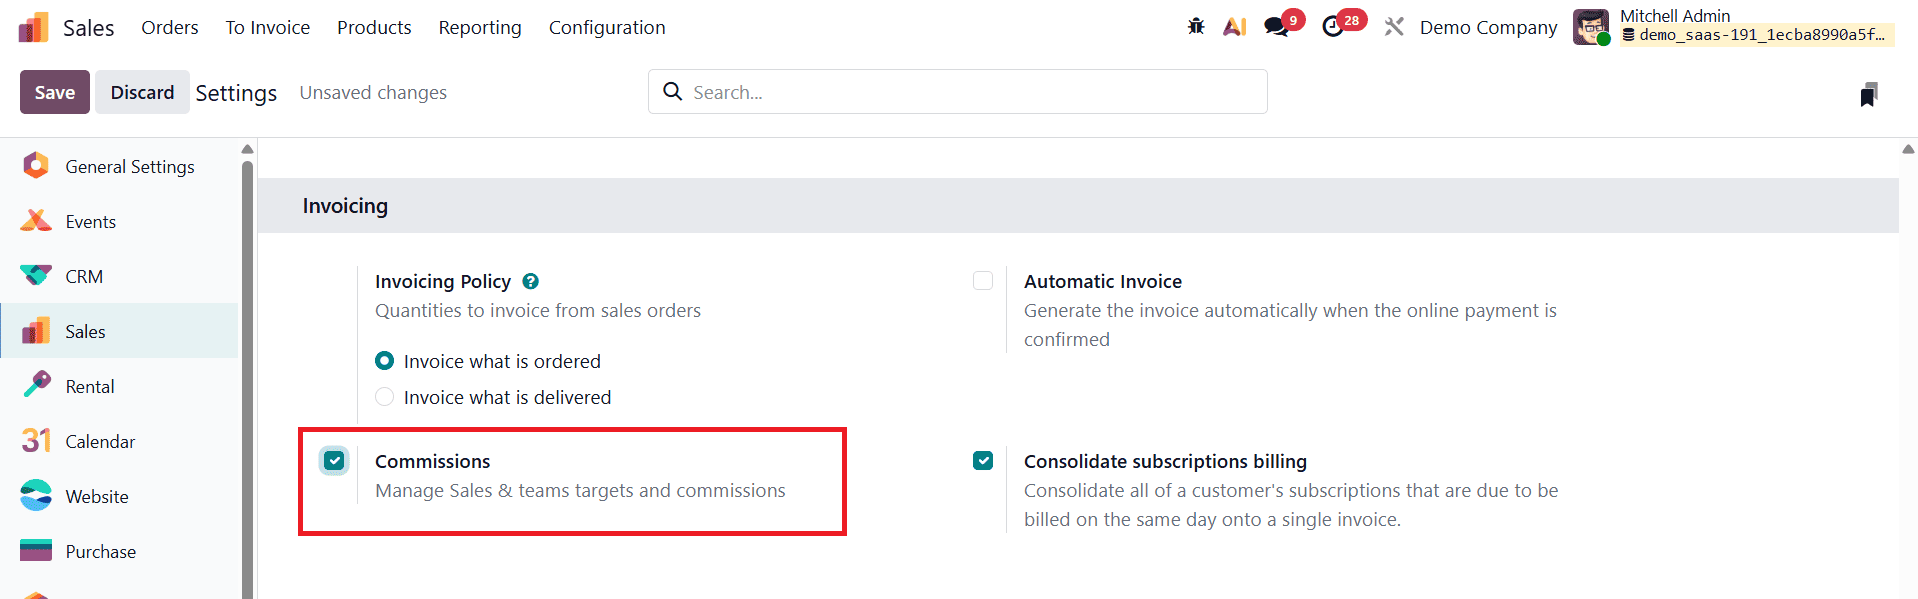Select the Invoice what is delivered option

tap(385, 396)
